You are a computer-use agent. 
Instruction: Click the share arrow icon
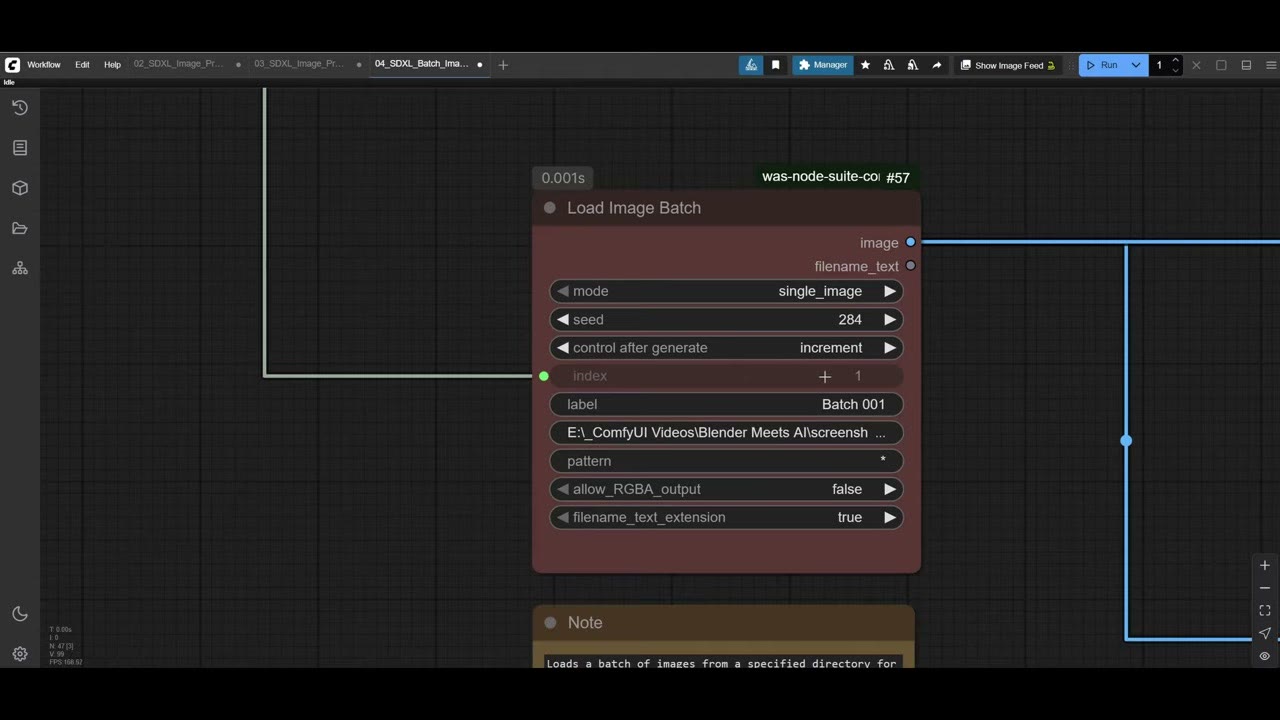click(x=936, y=65)
